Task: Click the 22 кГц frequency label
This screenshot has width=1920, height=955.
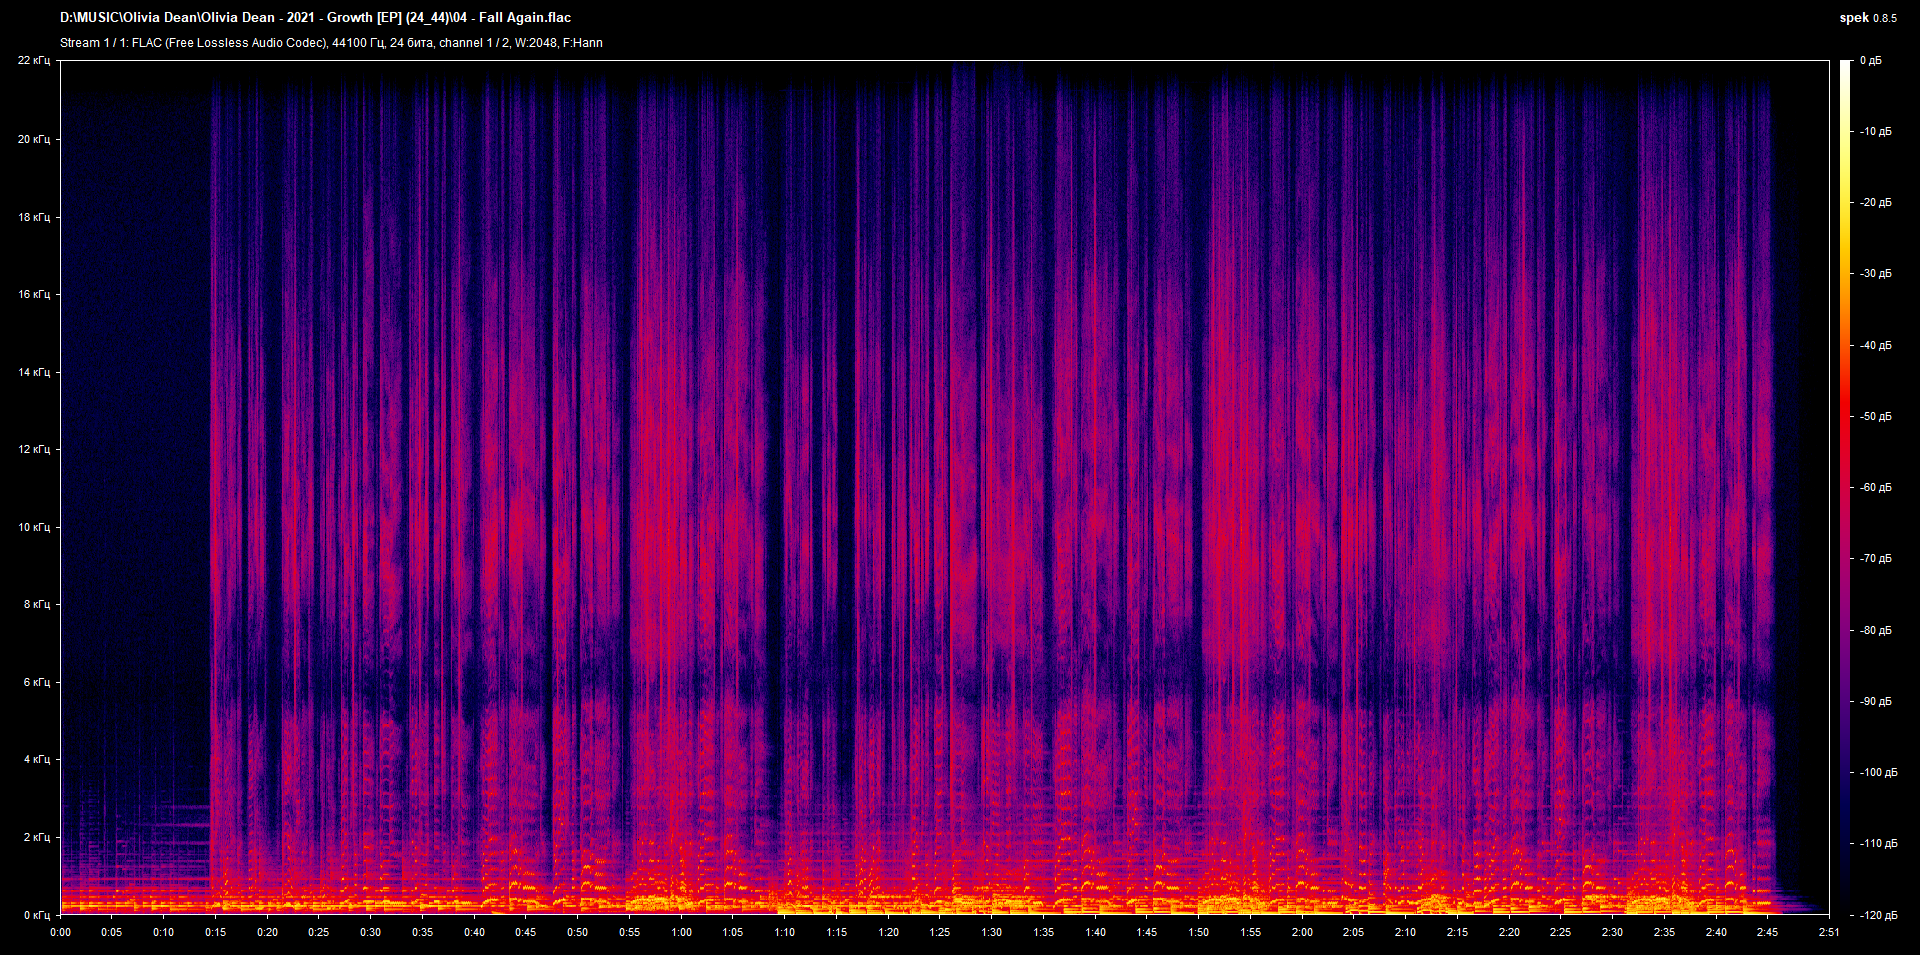Action: 34,61
